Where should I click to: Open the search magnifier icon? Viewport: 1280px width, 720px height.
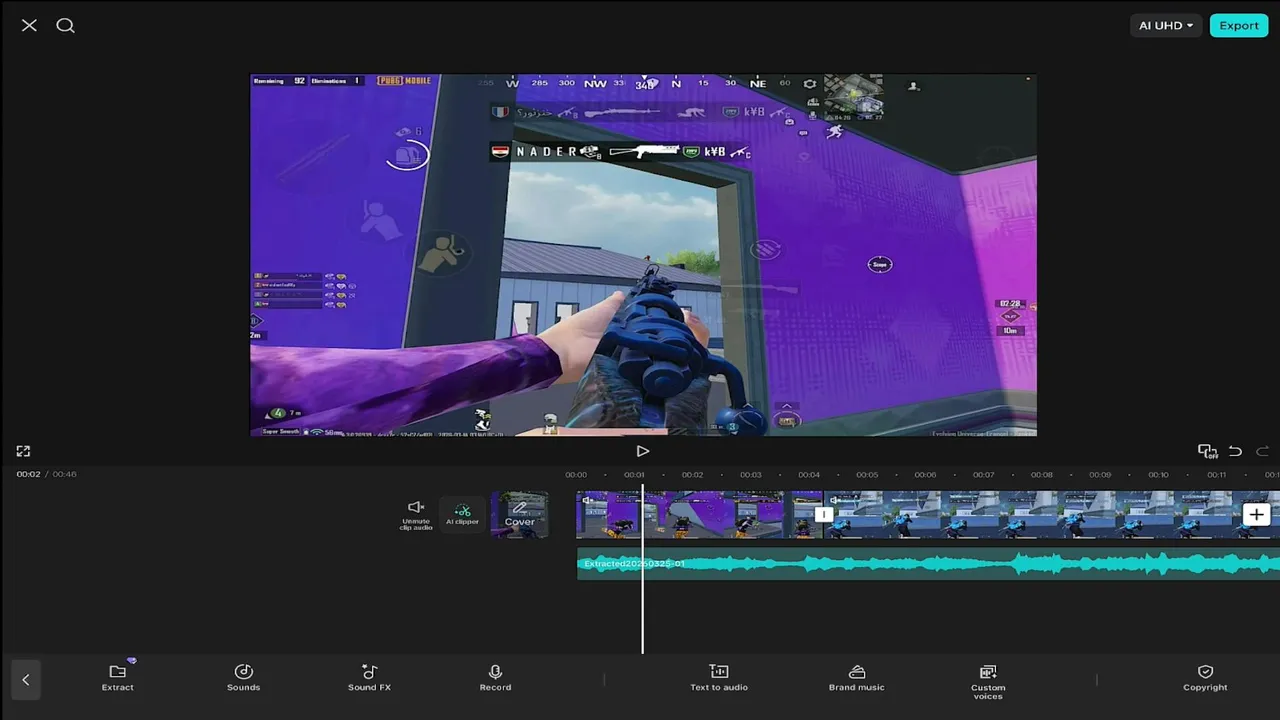pos(65,25)
